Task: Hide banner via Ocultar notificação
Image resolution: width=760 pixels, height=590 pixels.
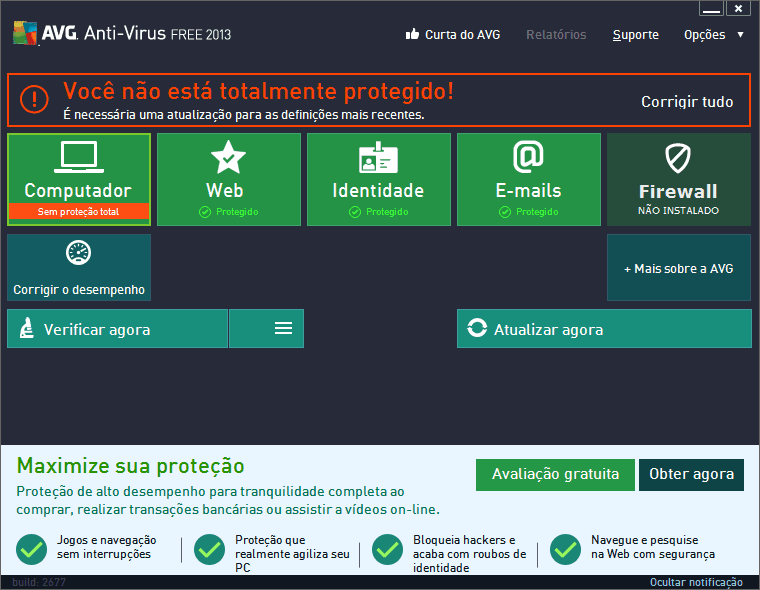Action: (x=696, y=582)
